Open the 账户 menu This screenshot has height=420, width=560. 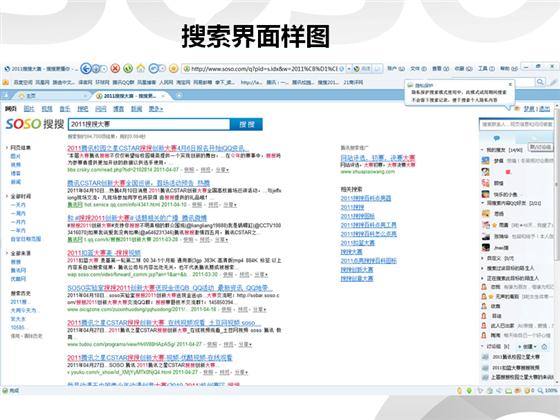[x=396, y=68]
